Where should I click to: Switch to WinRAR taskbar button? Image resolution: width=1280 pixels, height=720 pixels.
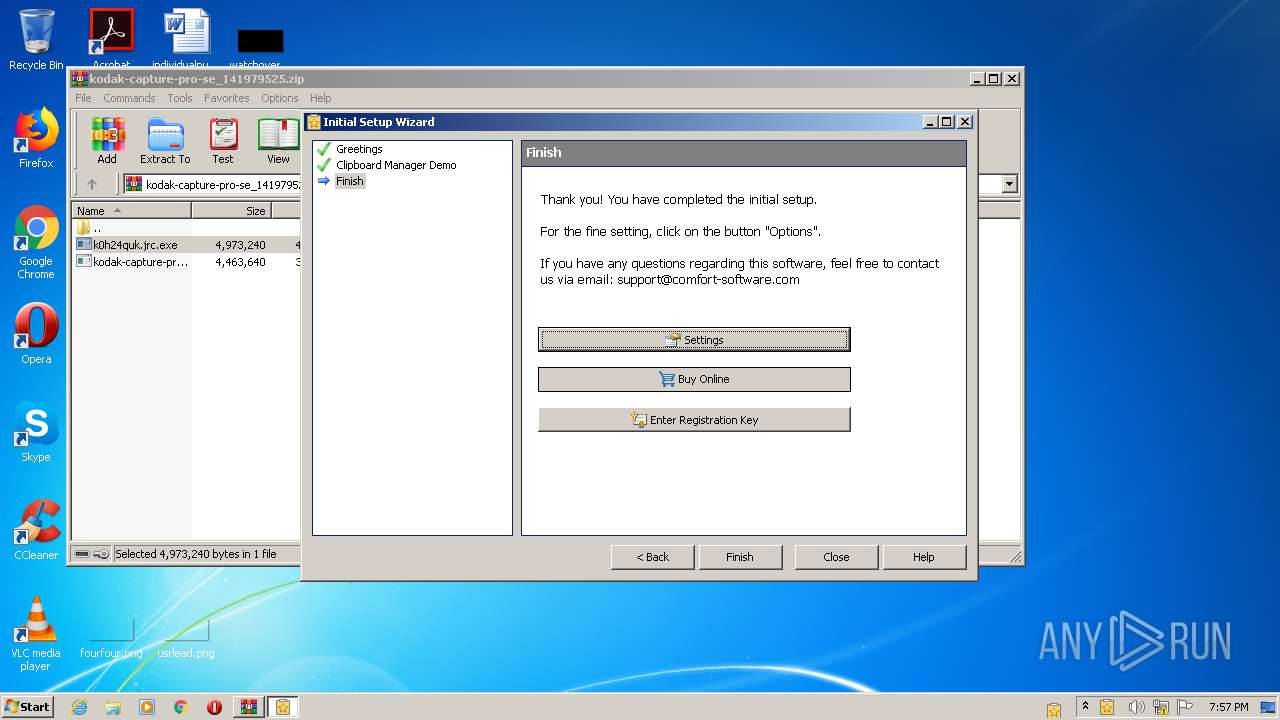tap(248, 707)
